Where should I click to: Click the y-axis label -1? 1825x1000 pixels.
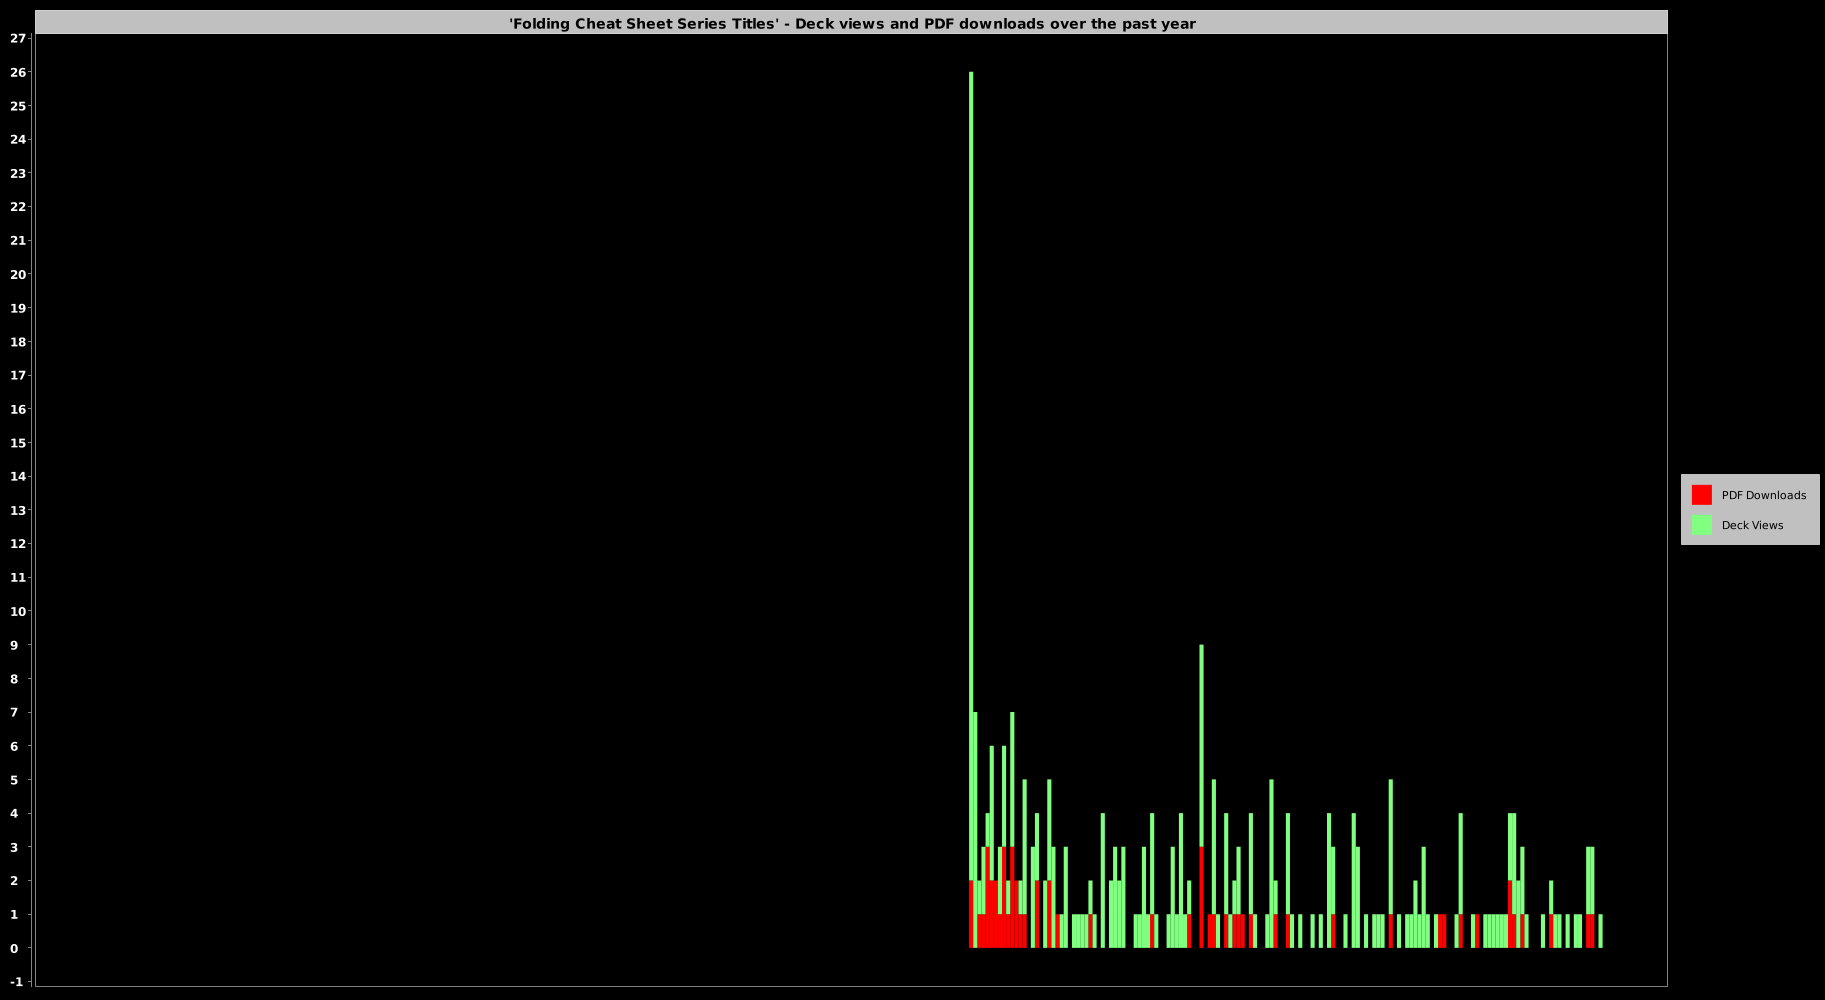16,982
